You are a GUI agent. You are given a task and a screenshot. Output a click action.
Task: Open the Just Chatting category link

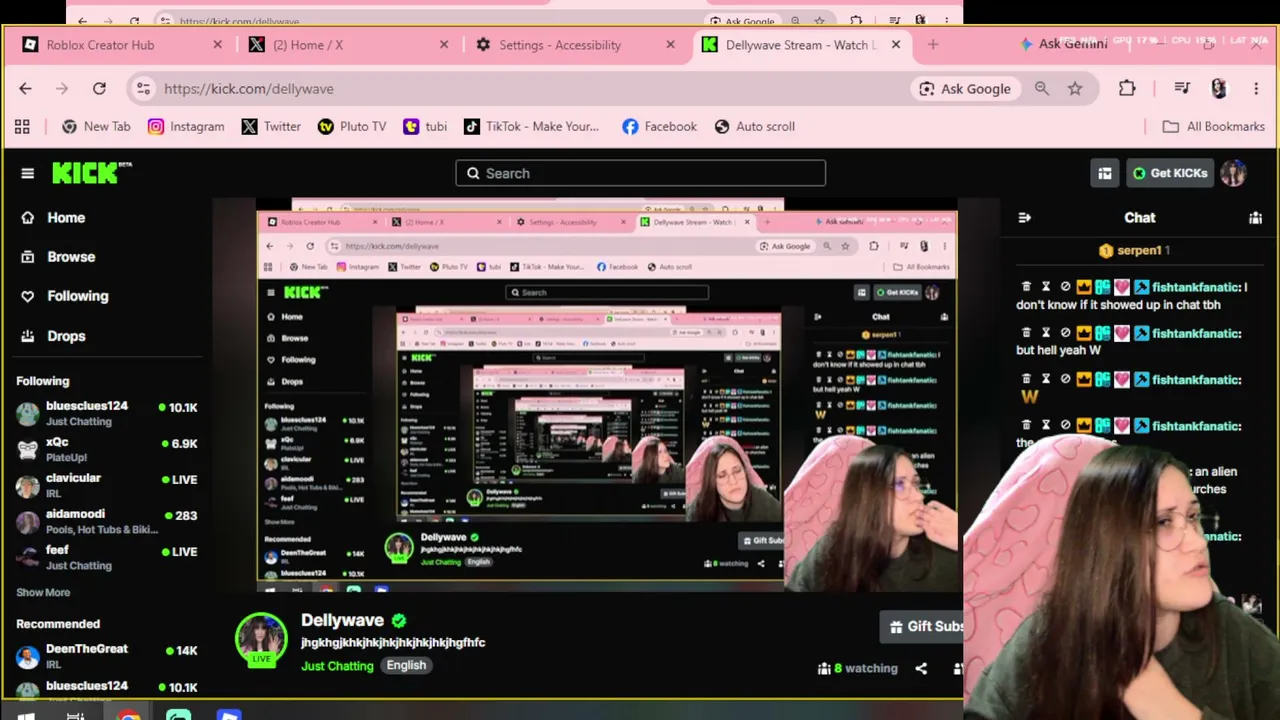pos(337,666)
